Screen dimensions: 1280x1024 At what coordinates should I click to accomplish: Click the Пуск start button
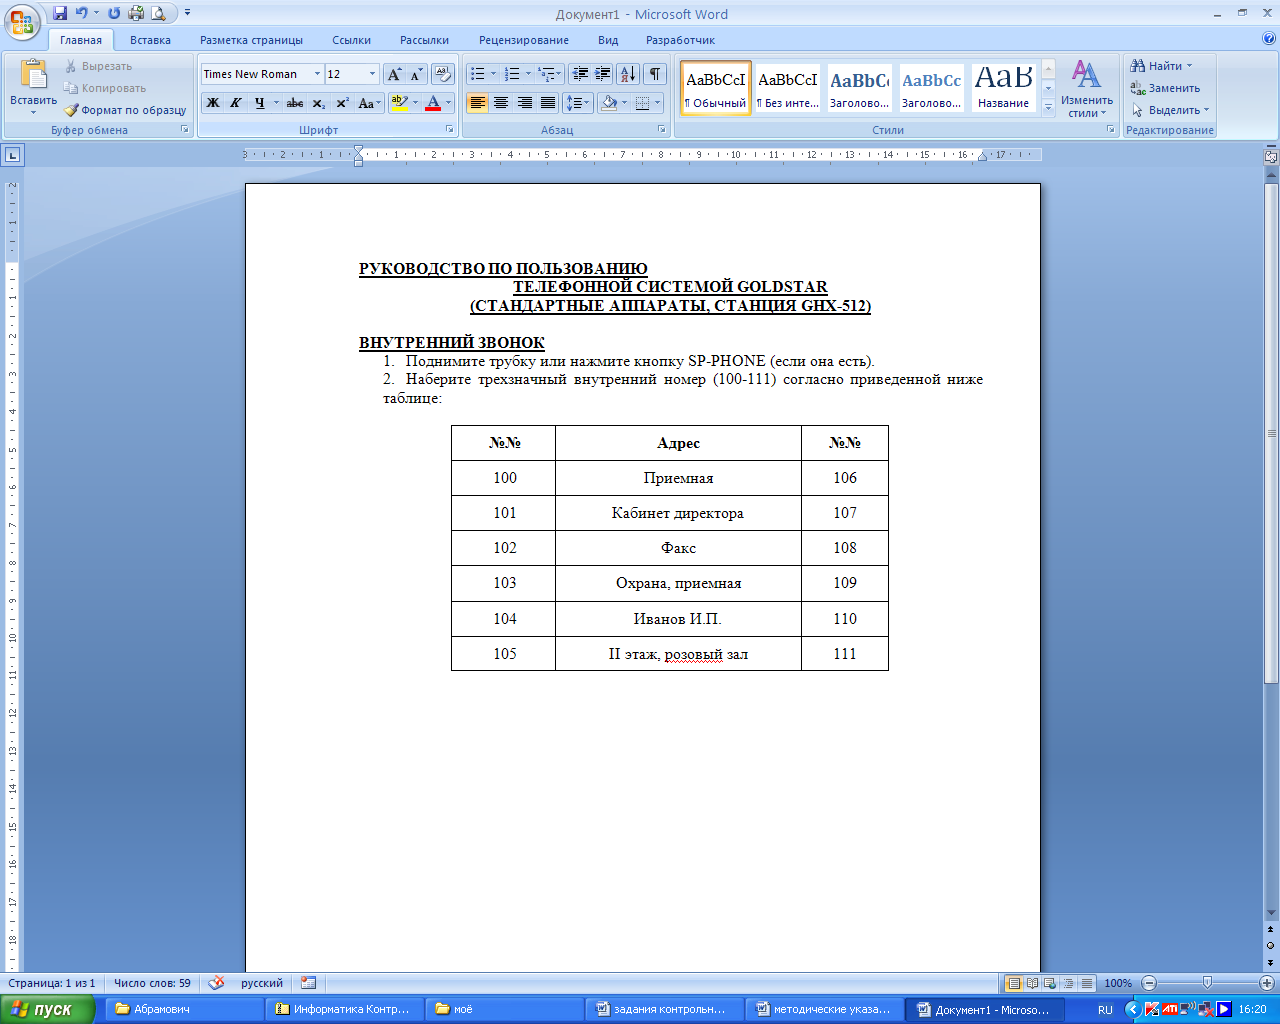47,1009
